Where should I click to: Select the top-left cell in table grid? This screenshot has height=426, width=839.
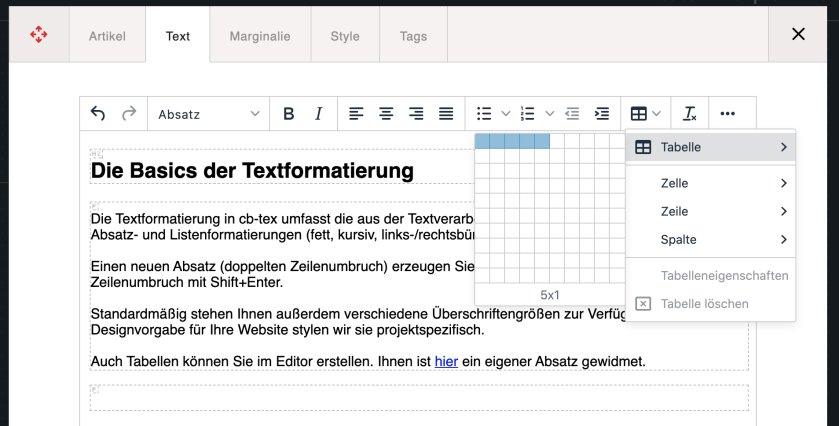482,141
